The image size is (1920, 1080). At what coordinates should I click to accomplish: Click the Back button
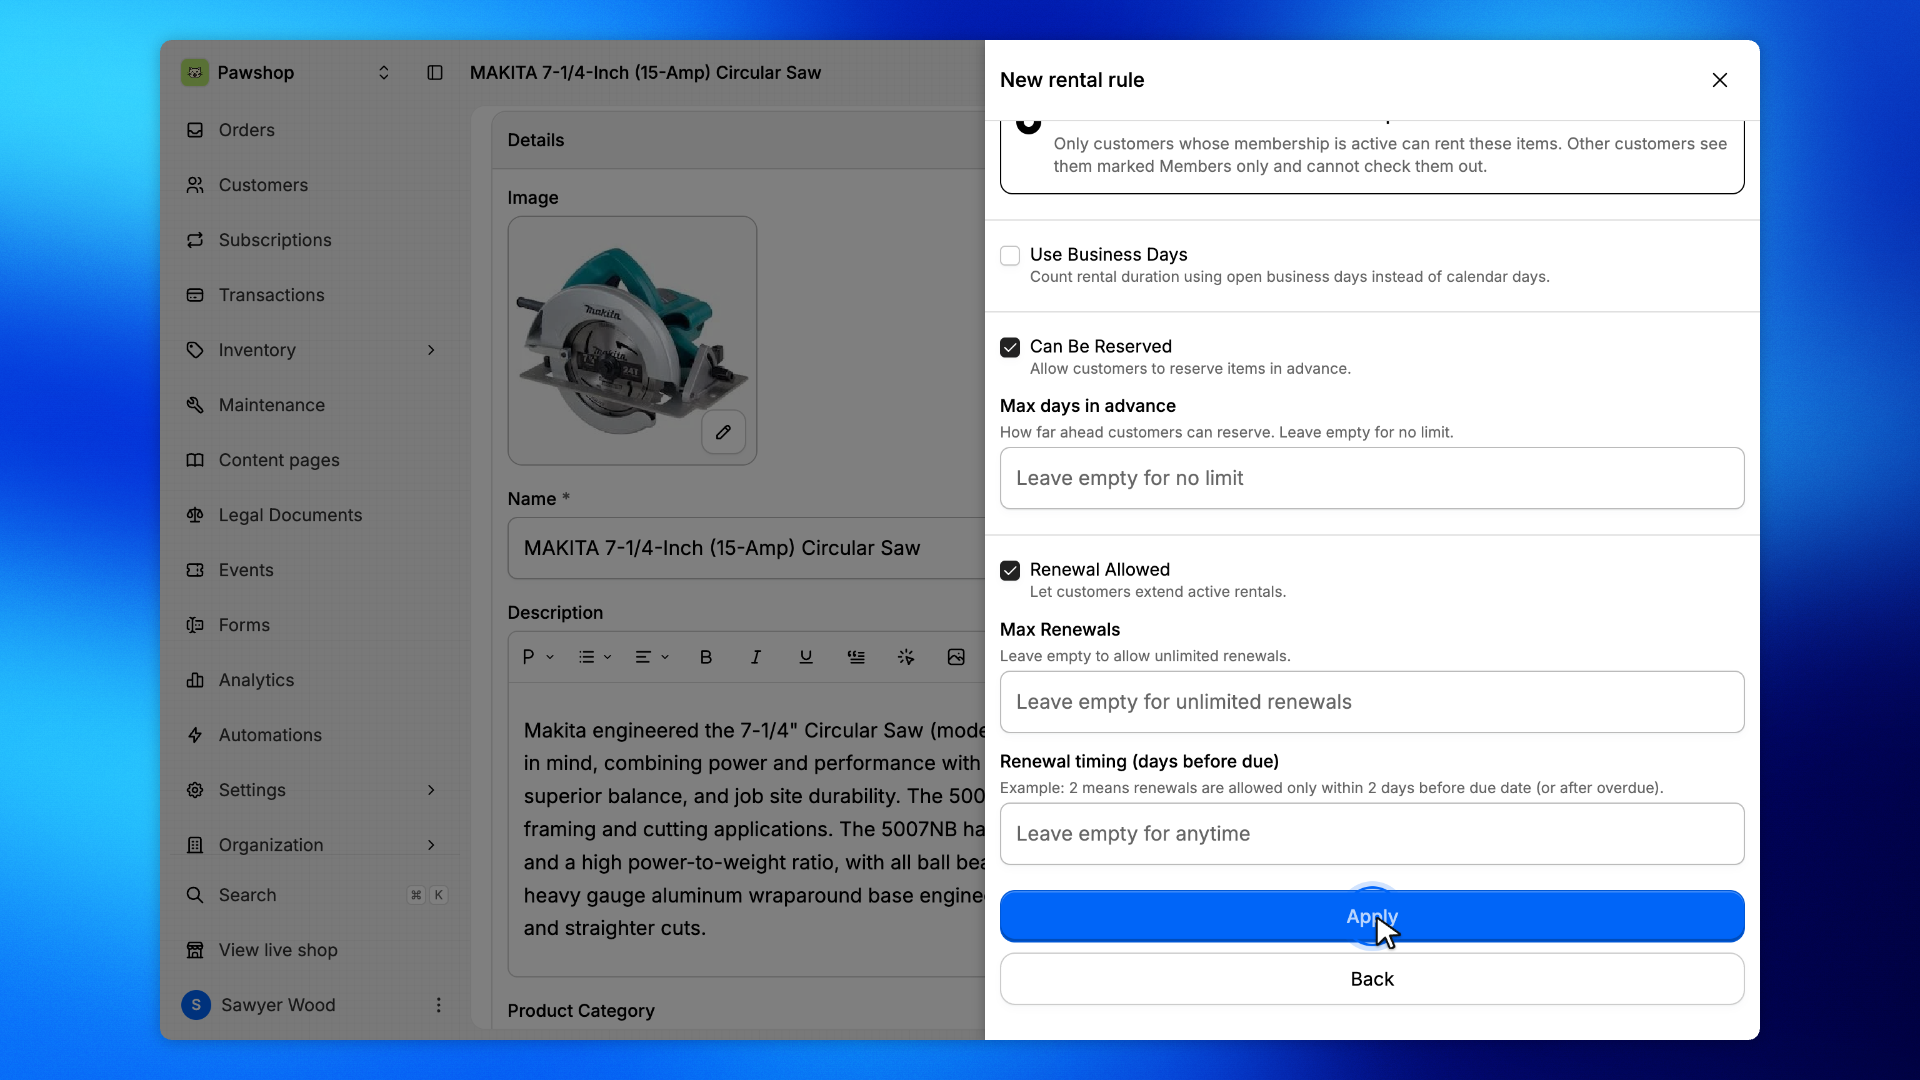[x=1372, y=979]
